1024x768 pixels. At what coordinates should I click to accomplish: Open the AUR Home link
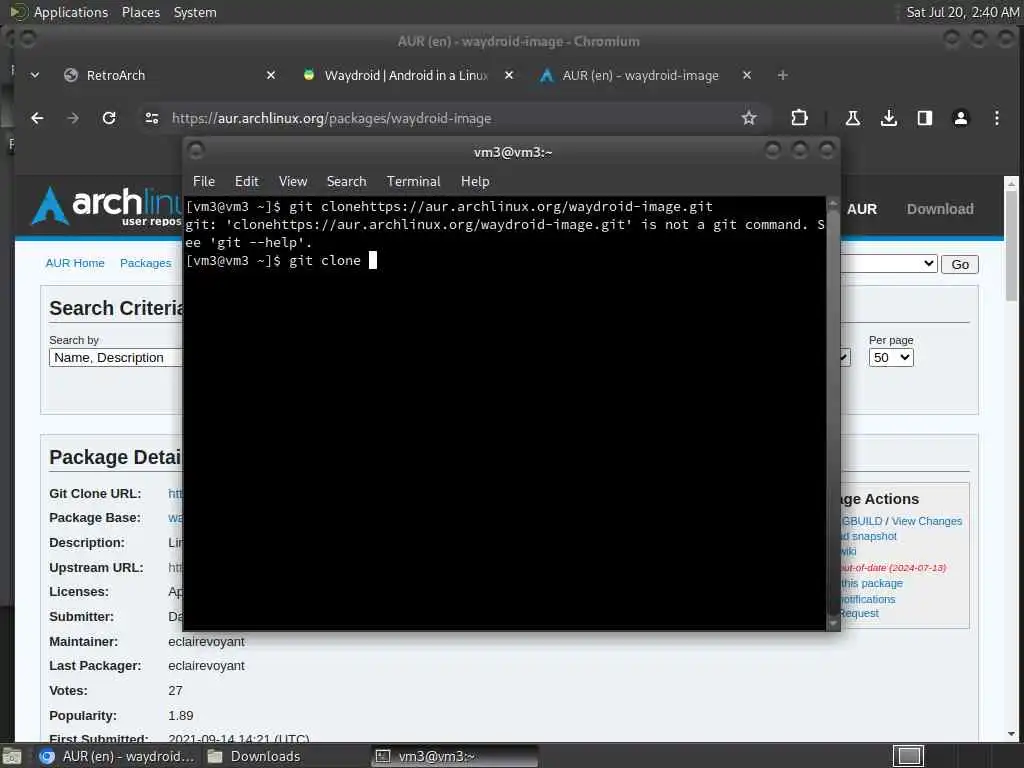[75, 263]
